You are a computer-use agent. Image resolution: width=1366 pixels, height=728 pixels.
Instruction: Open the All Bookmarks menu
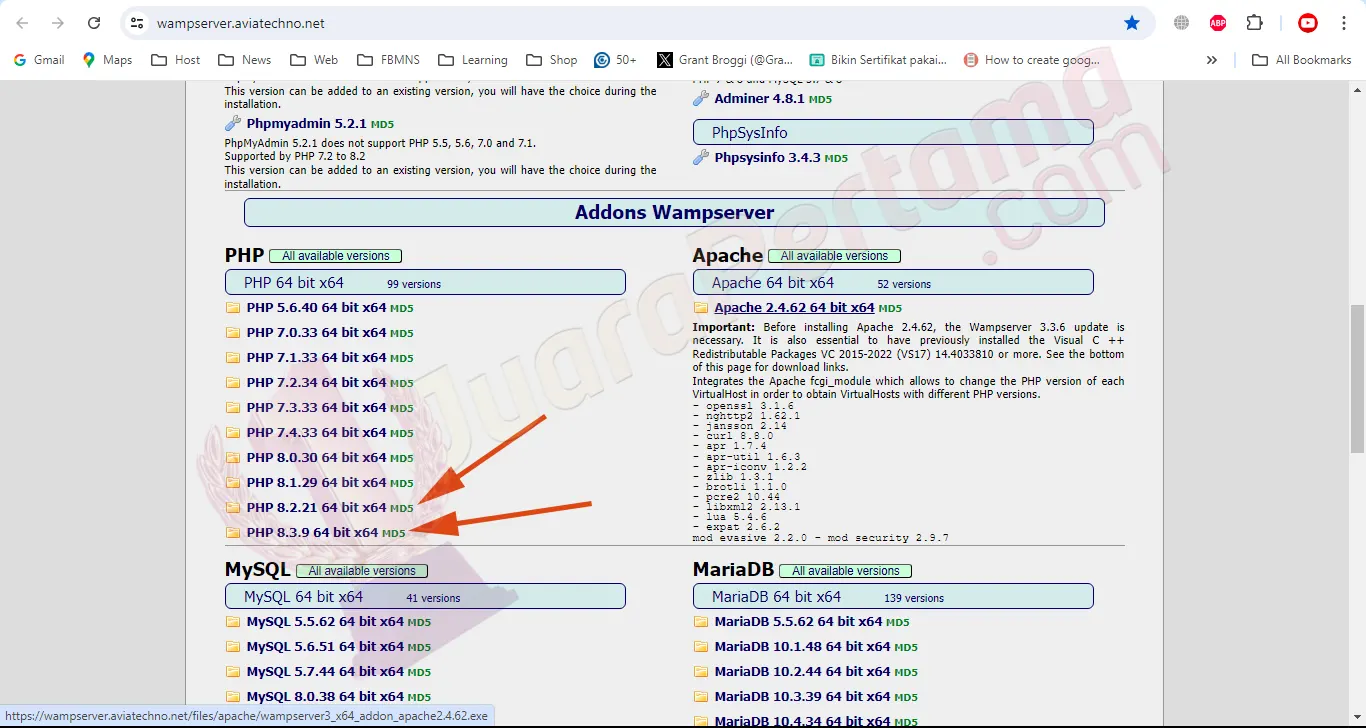1301,59
